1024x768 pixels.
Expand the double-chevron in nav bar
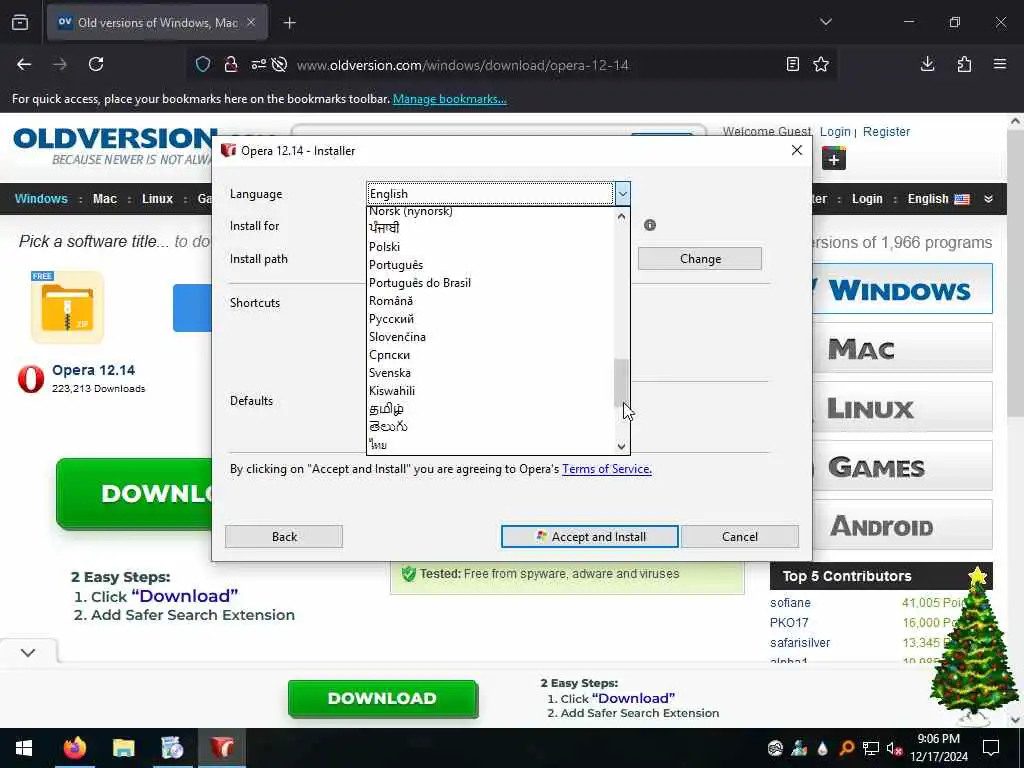989,199
